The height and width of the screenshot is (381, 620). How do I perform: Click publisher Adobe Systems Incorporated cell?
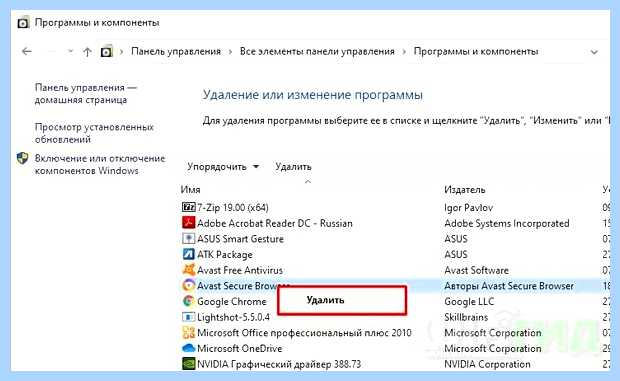[x=507, y=223]
